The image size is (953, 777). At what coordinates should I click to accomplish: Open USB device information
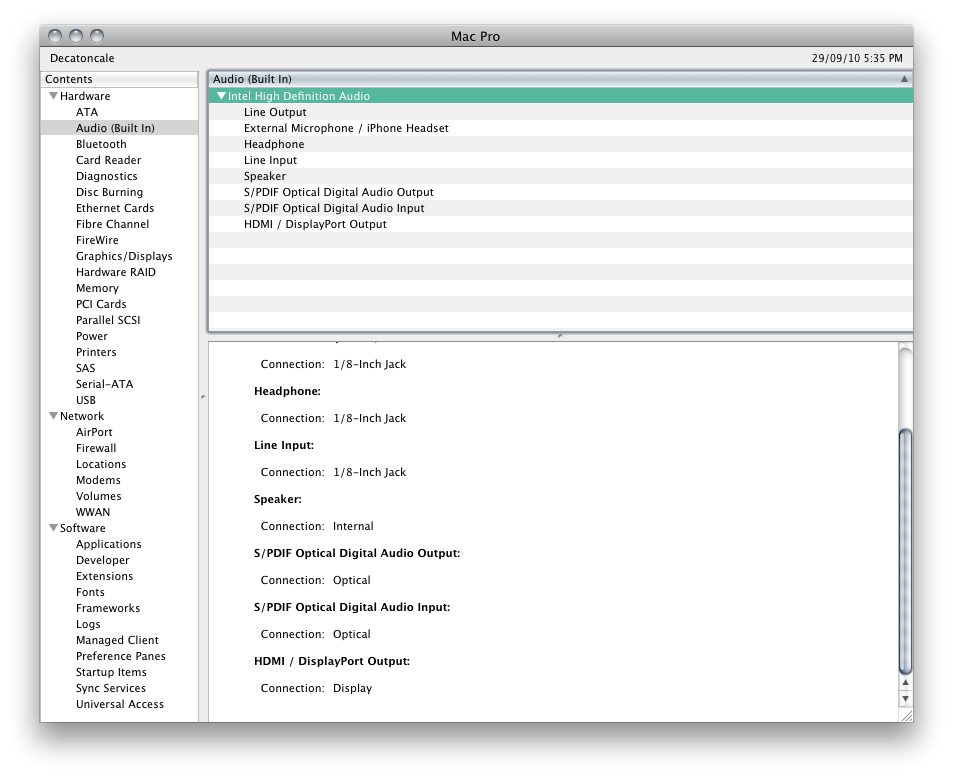[x=86, y=400]
